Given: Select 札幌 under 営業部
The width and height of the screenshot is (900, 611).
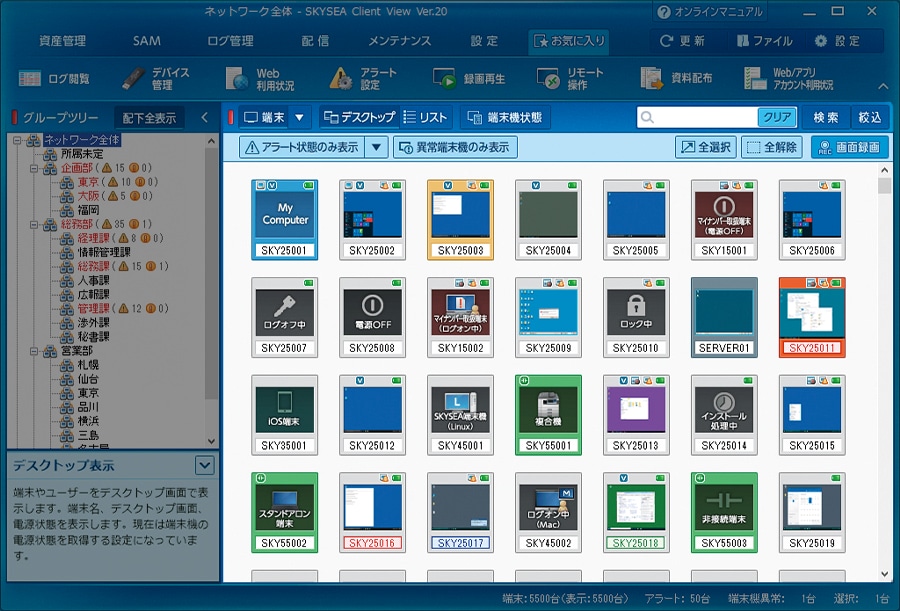Looking at the screenshot, I should 88,365.
